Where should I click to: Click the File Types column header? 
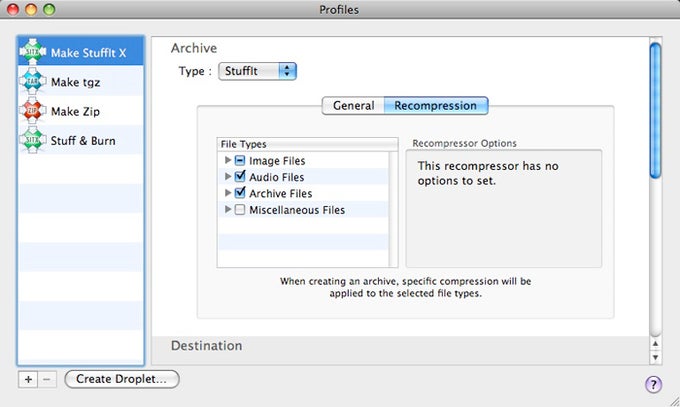(307, 144)
